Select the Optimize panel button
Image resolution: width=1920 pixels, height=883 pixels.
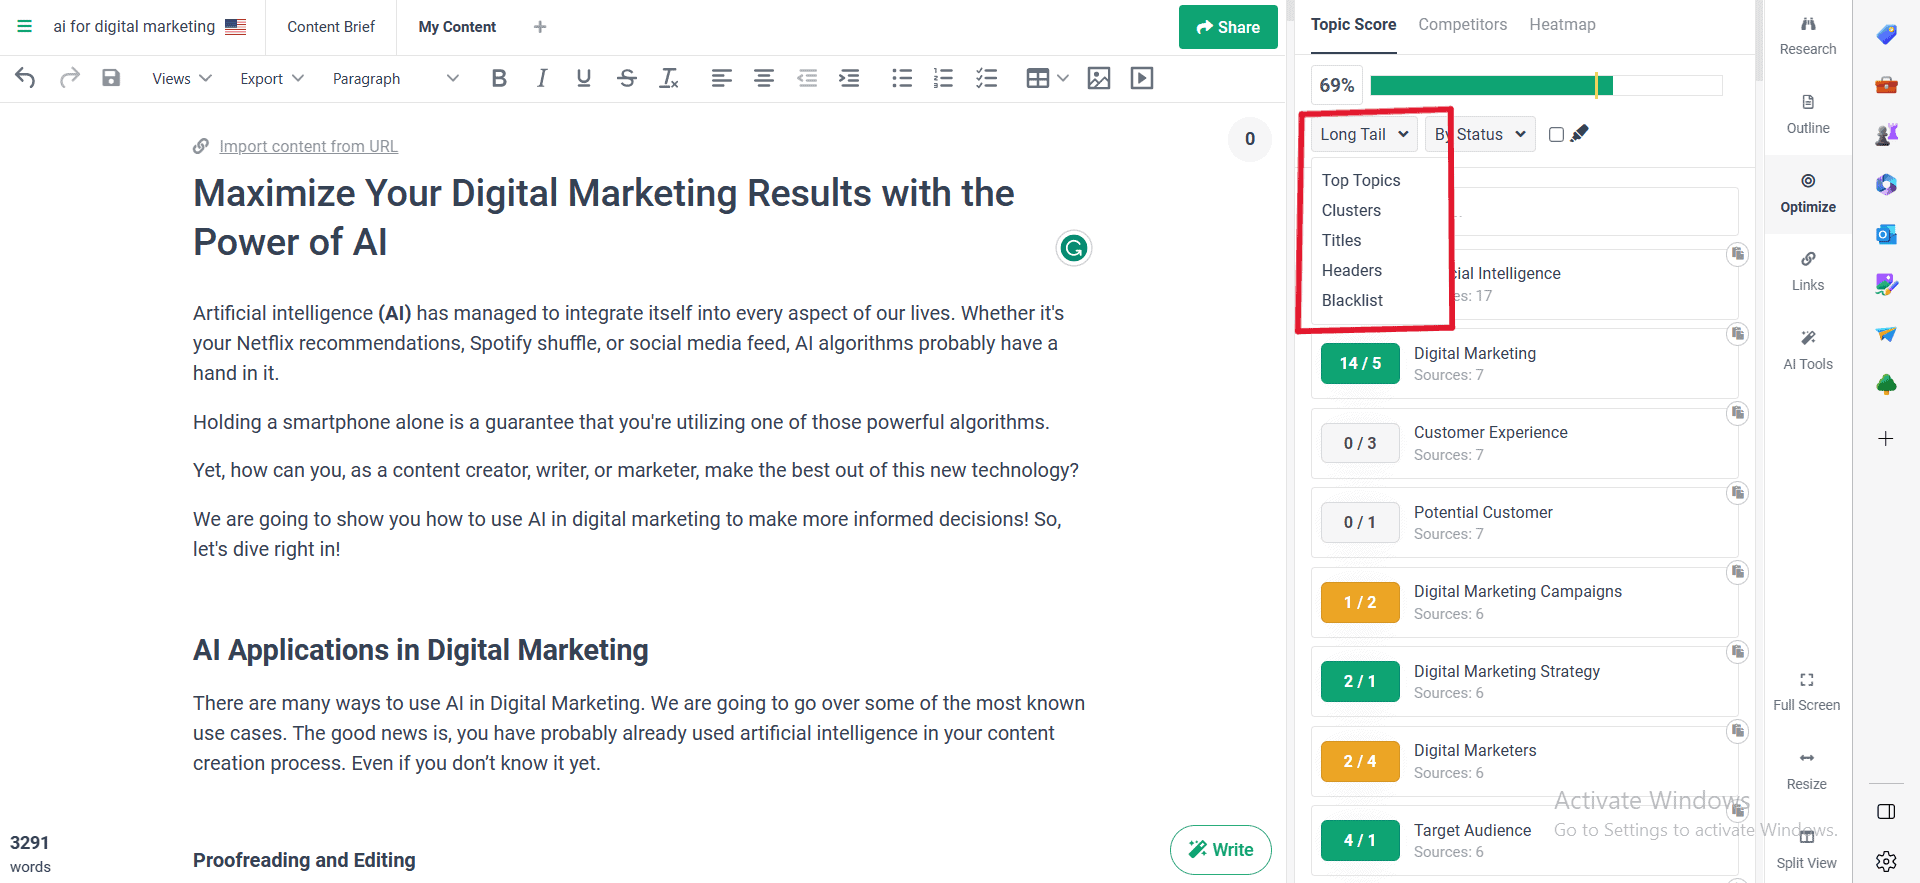pos(1808,194)
